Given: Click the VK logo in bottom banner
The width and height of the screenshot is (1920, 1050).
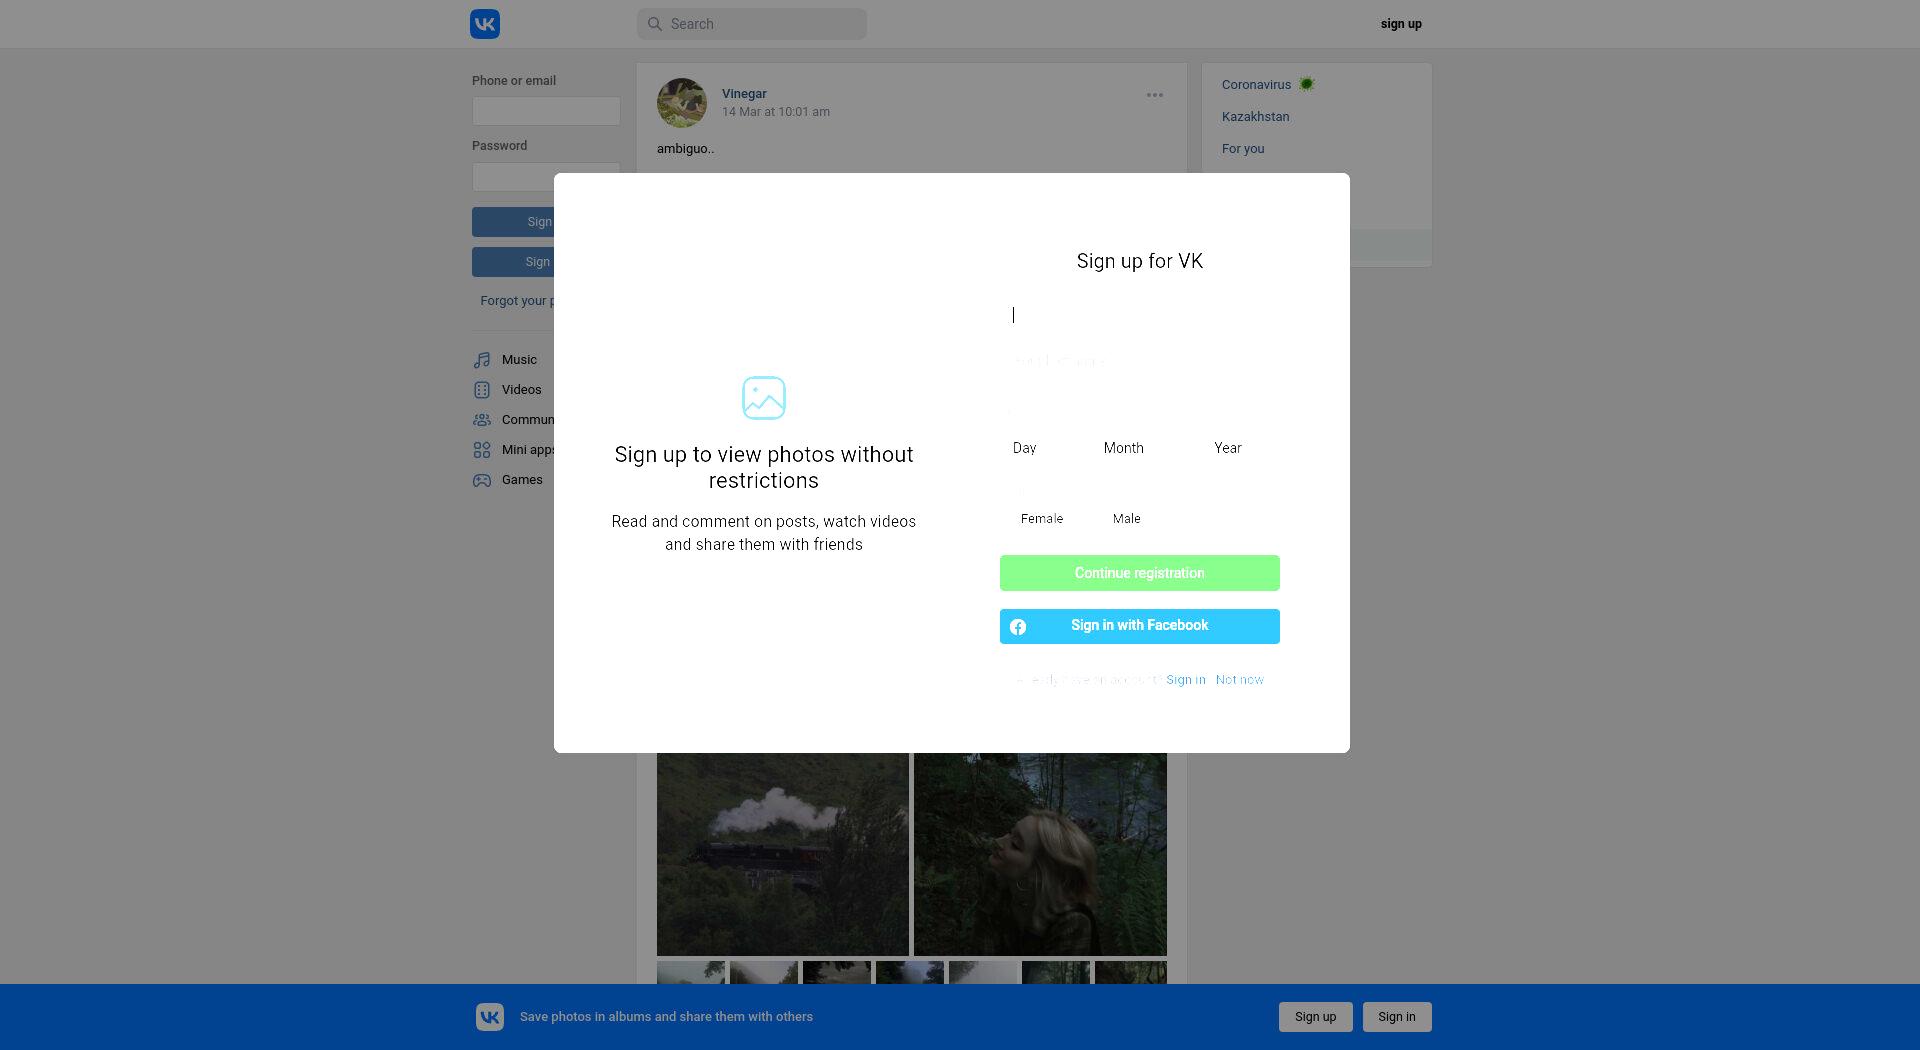Looking at the screenshot, I should click(490, 1017).
